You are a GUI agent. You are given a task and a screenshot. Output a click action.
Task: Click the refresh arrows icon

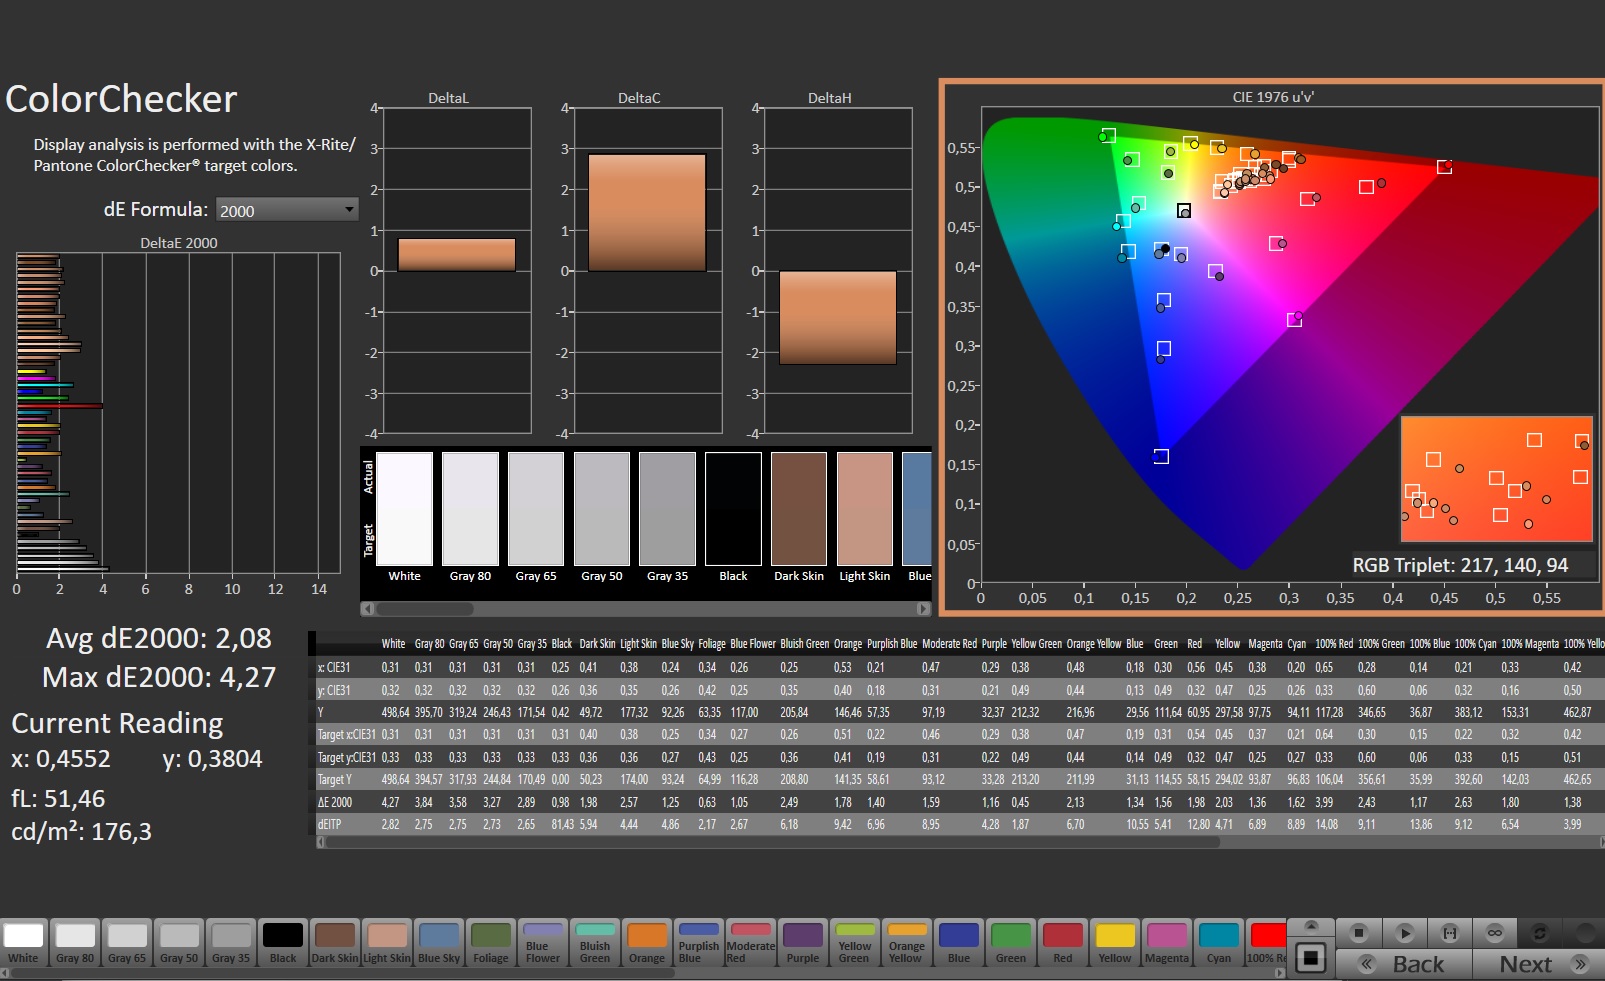point(1540,933)
